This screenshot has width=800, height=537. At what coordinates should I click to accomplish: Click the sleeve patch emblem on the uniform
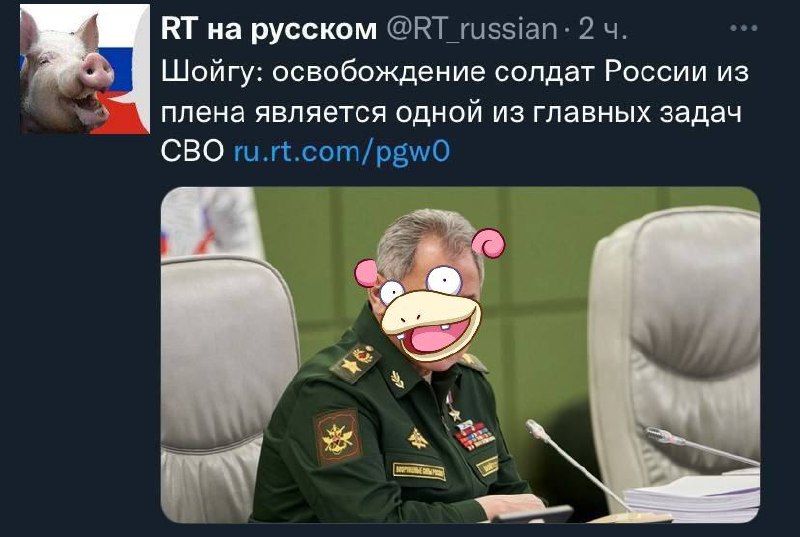click(337, 437)
